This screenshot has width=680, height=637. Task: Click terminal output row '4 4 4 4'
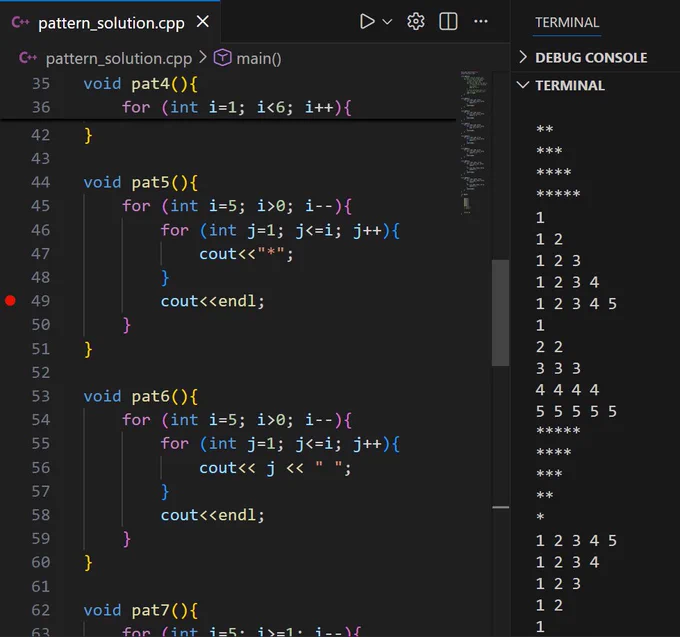[x=567, y=390]
